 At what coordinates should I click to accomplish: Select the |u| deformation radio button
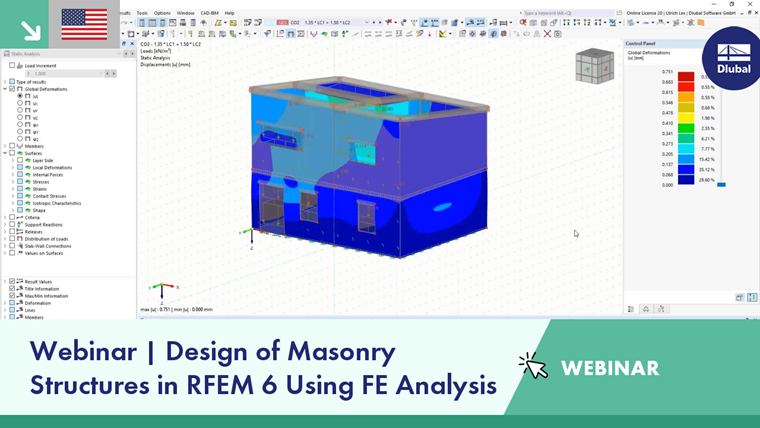(20, 96)
